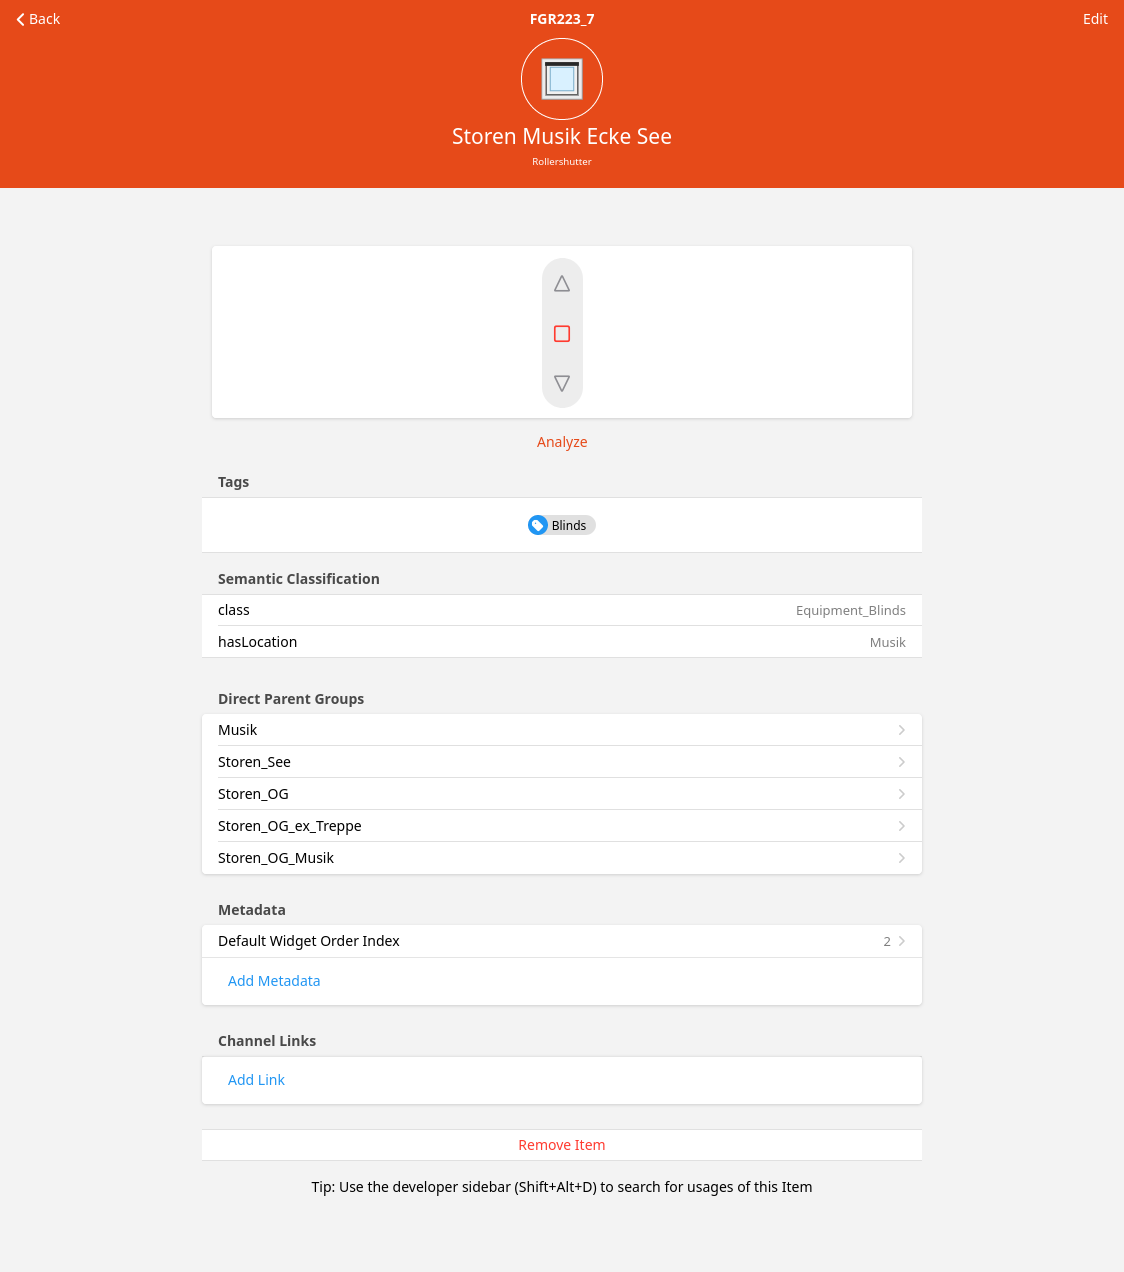The width and height of the screenshot is (1124, 1272).
Task: Select the Blinds tag chip
Action: point(562,525)
